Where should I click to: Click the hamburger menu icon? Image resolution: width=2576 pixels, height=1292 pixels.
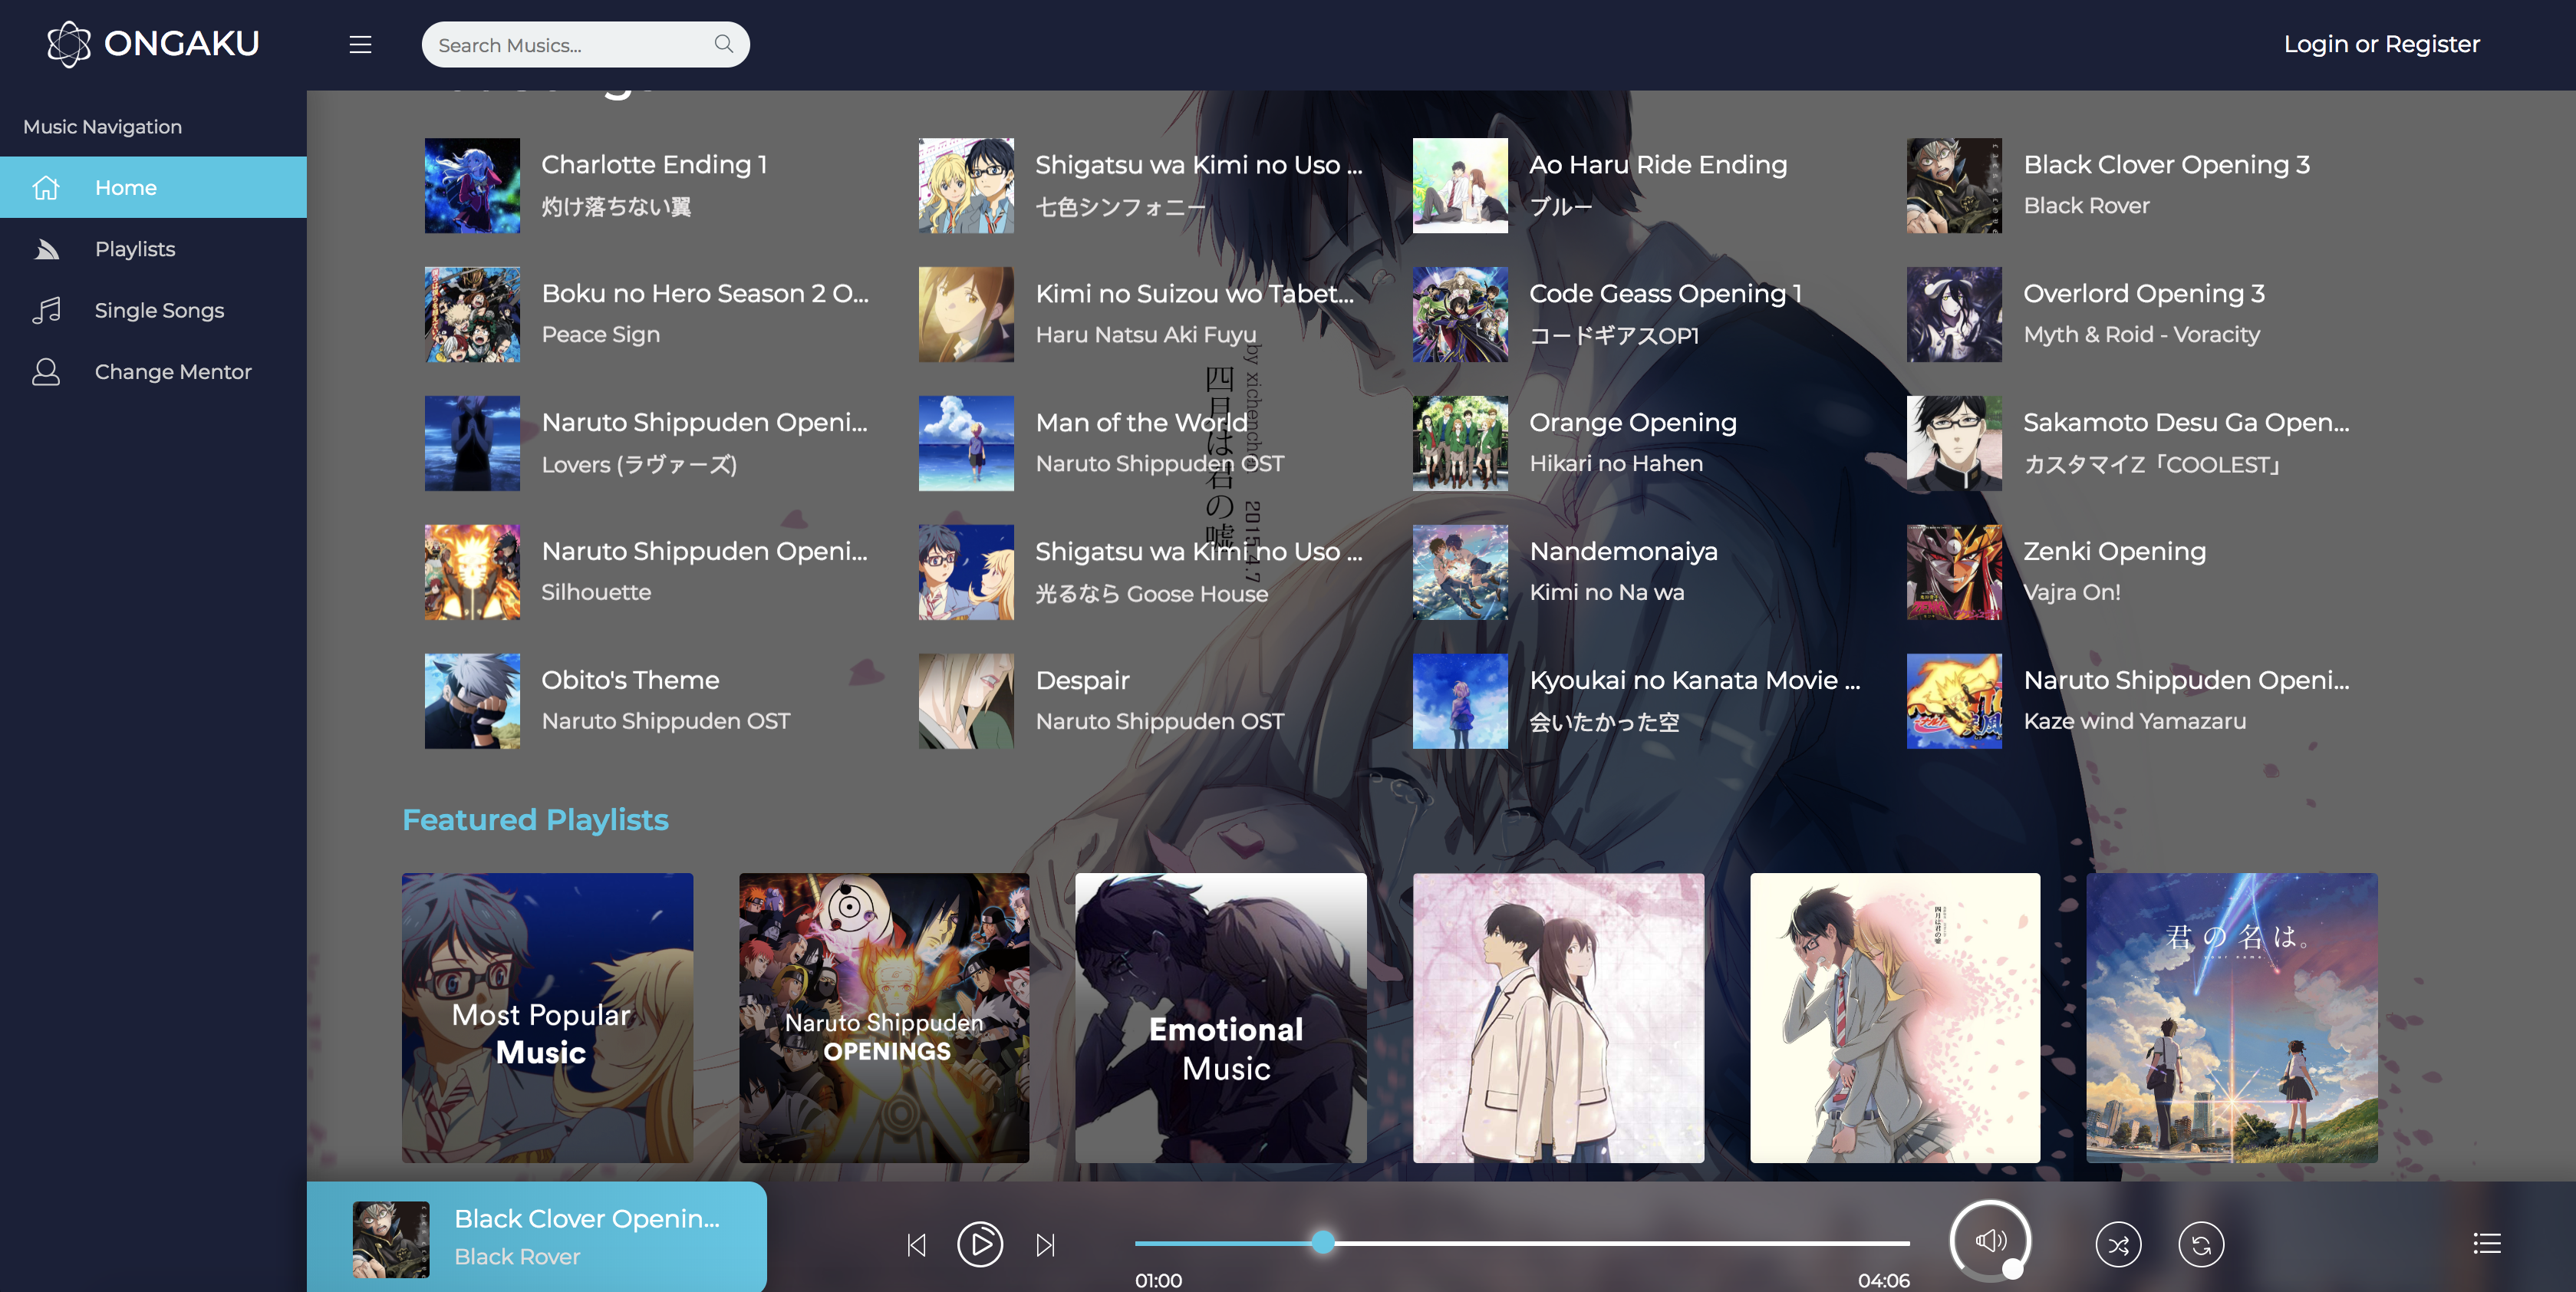360,44
